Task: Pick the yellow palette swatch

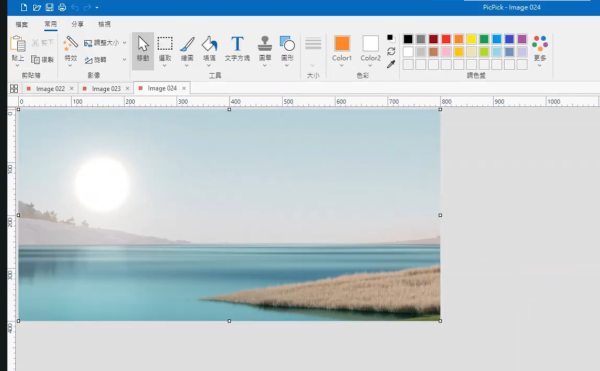Action: 471,39
